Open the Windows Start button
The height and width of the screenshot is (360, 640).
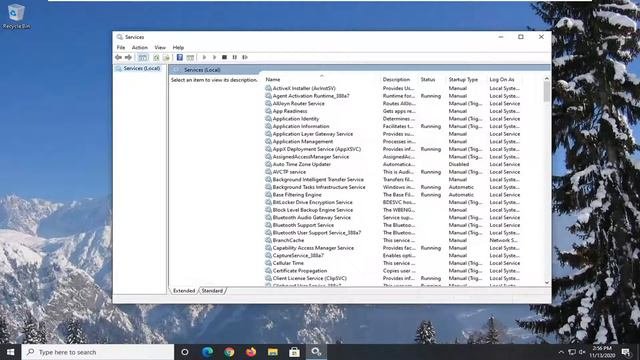(x=11, y=352)
